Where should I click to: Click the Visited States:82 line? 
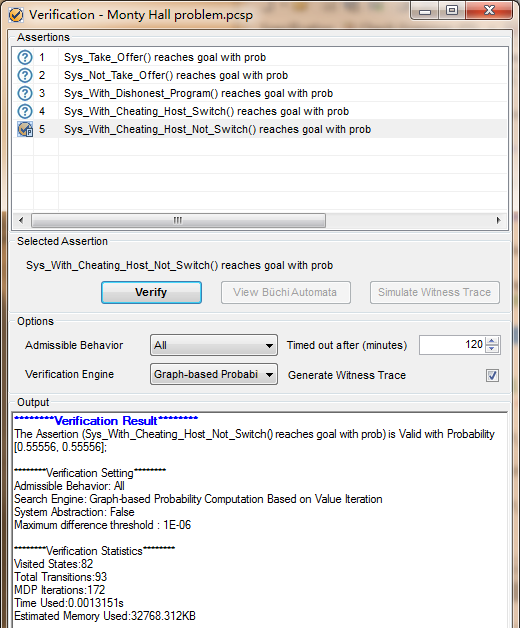tap(54, 564)
